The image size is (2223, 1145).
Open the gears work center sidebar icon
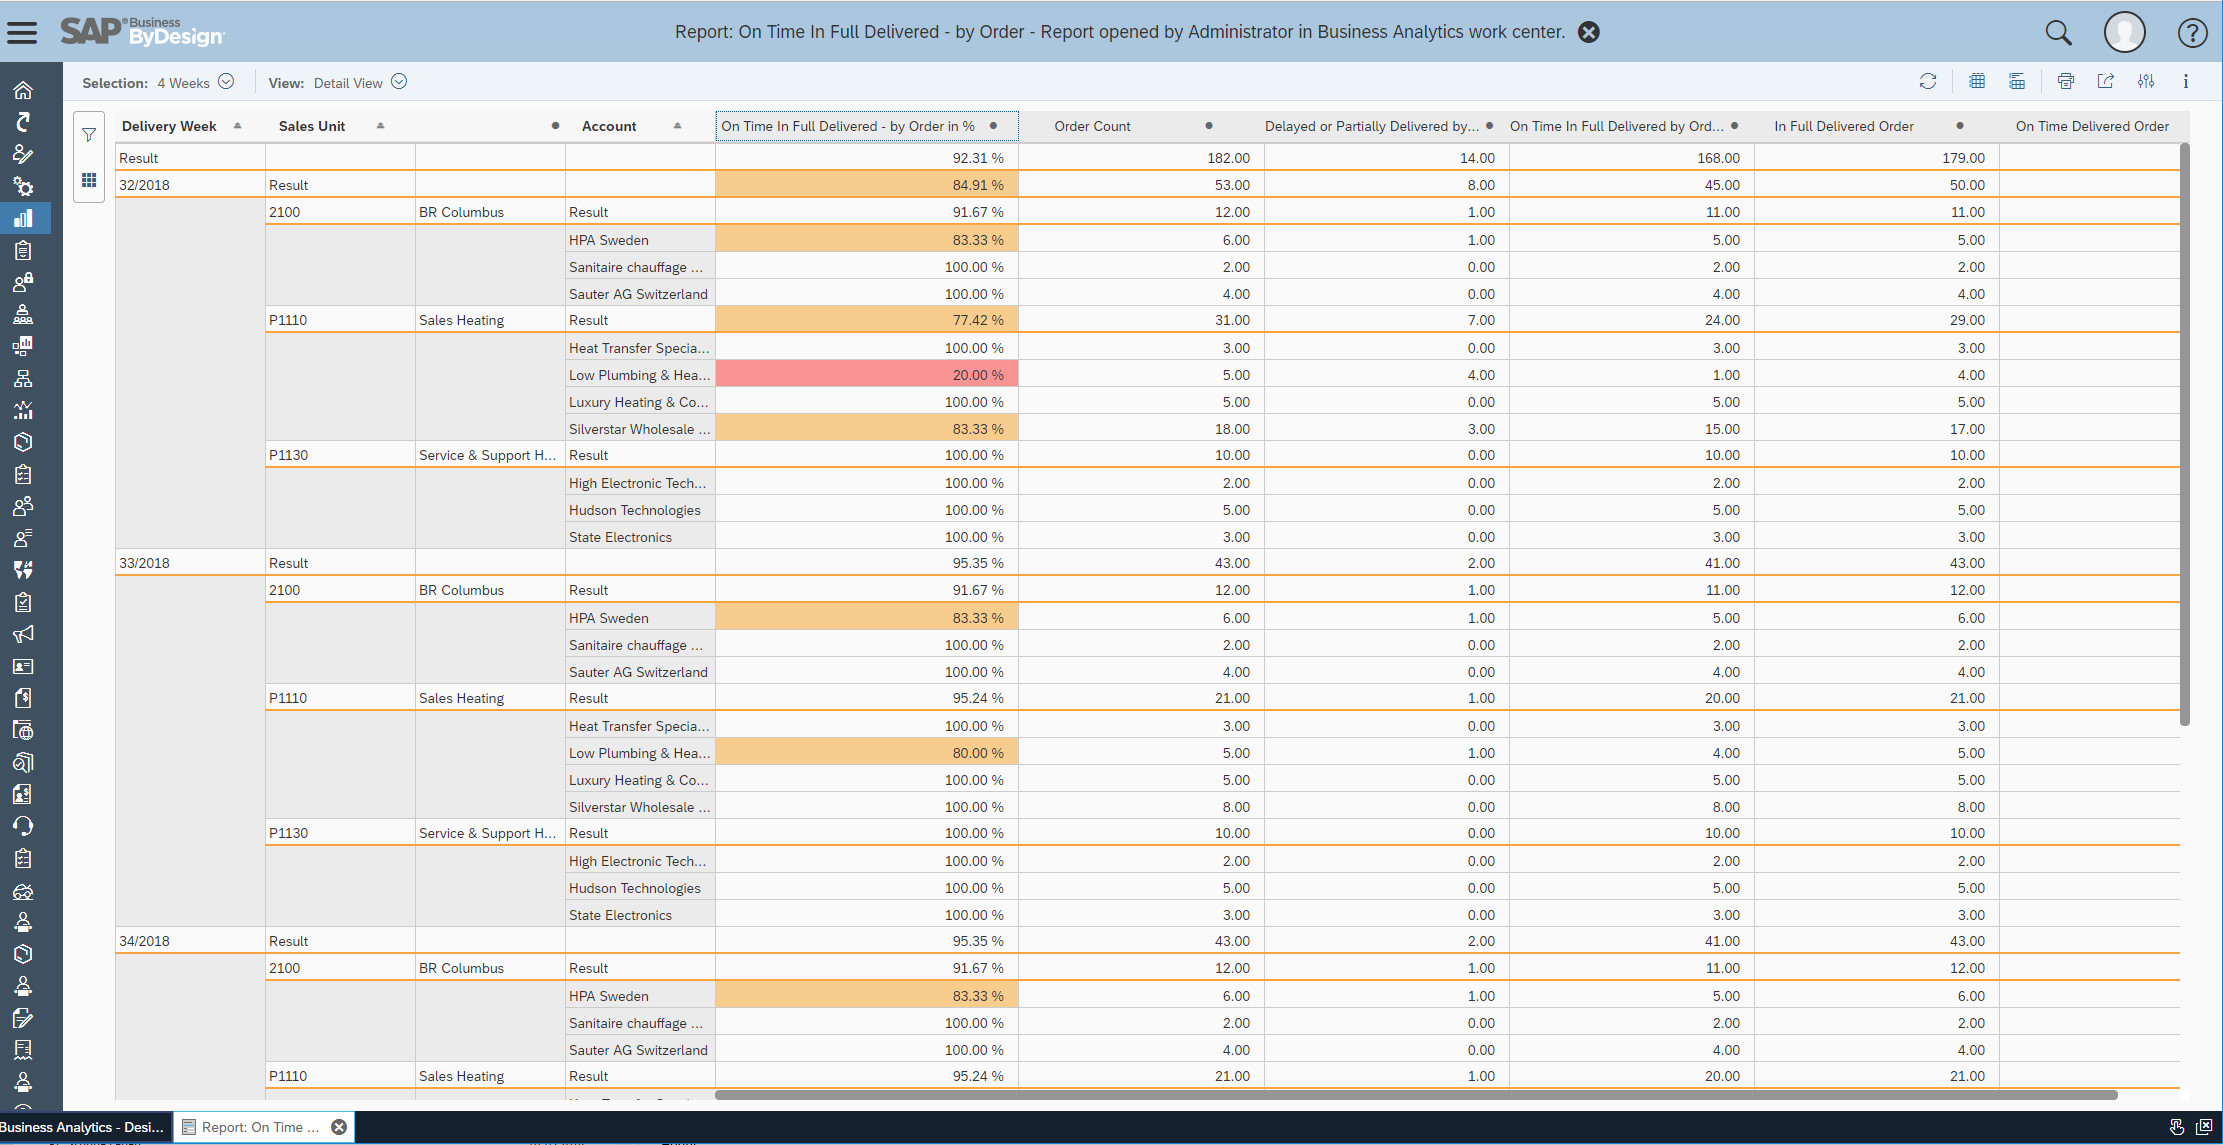tap(23, 186)
